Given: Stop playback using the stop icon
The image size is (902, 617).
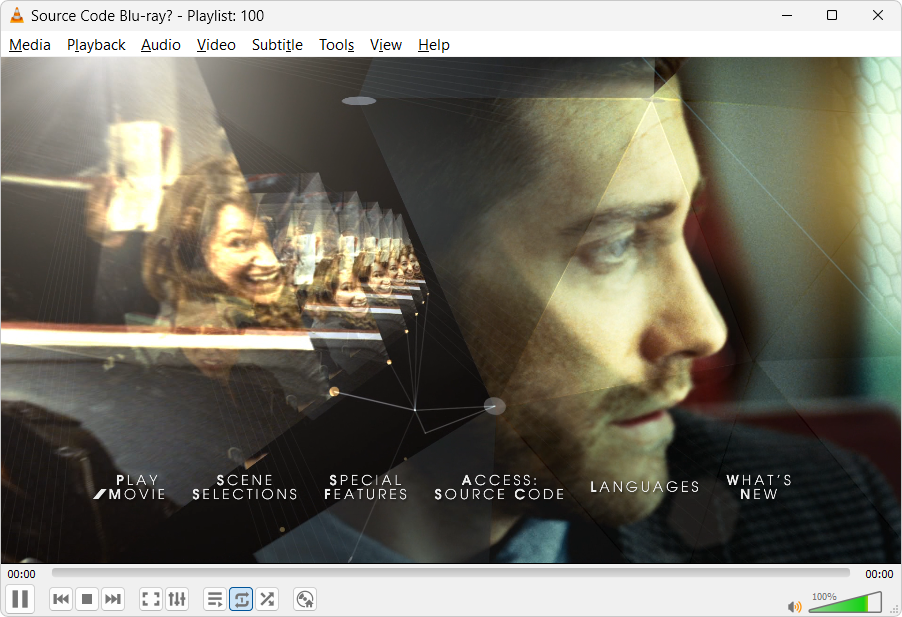Looking at the screenshot, I should tap(87, 599).
